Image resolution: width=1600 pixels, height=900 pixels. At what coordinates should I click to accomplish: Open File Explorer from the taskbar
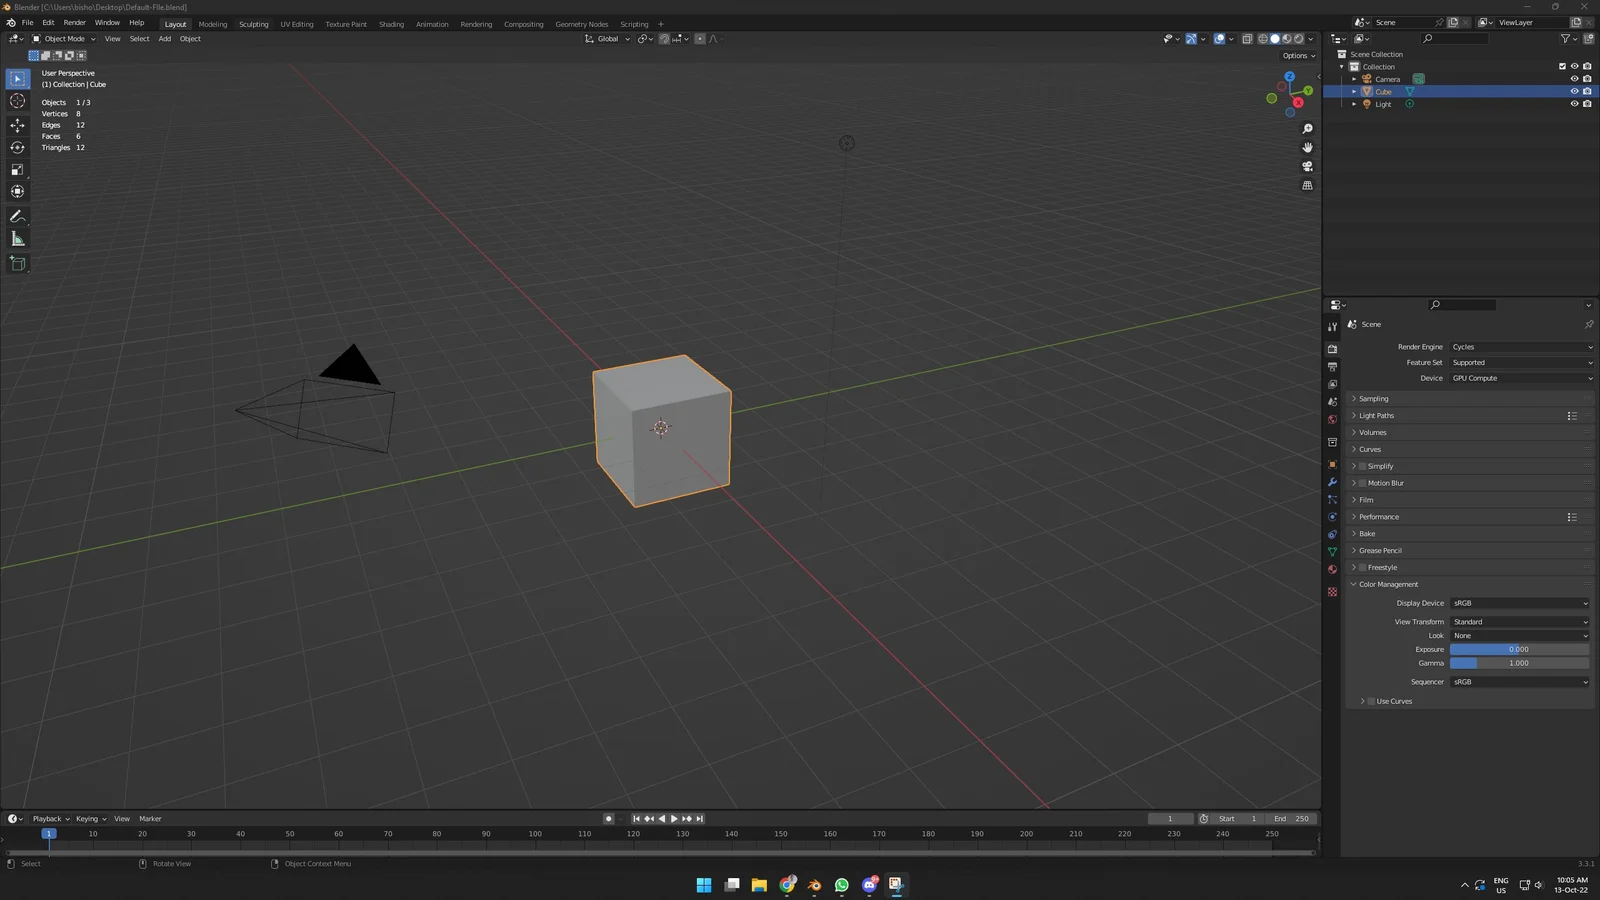click(759, 885)
